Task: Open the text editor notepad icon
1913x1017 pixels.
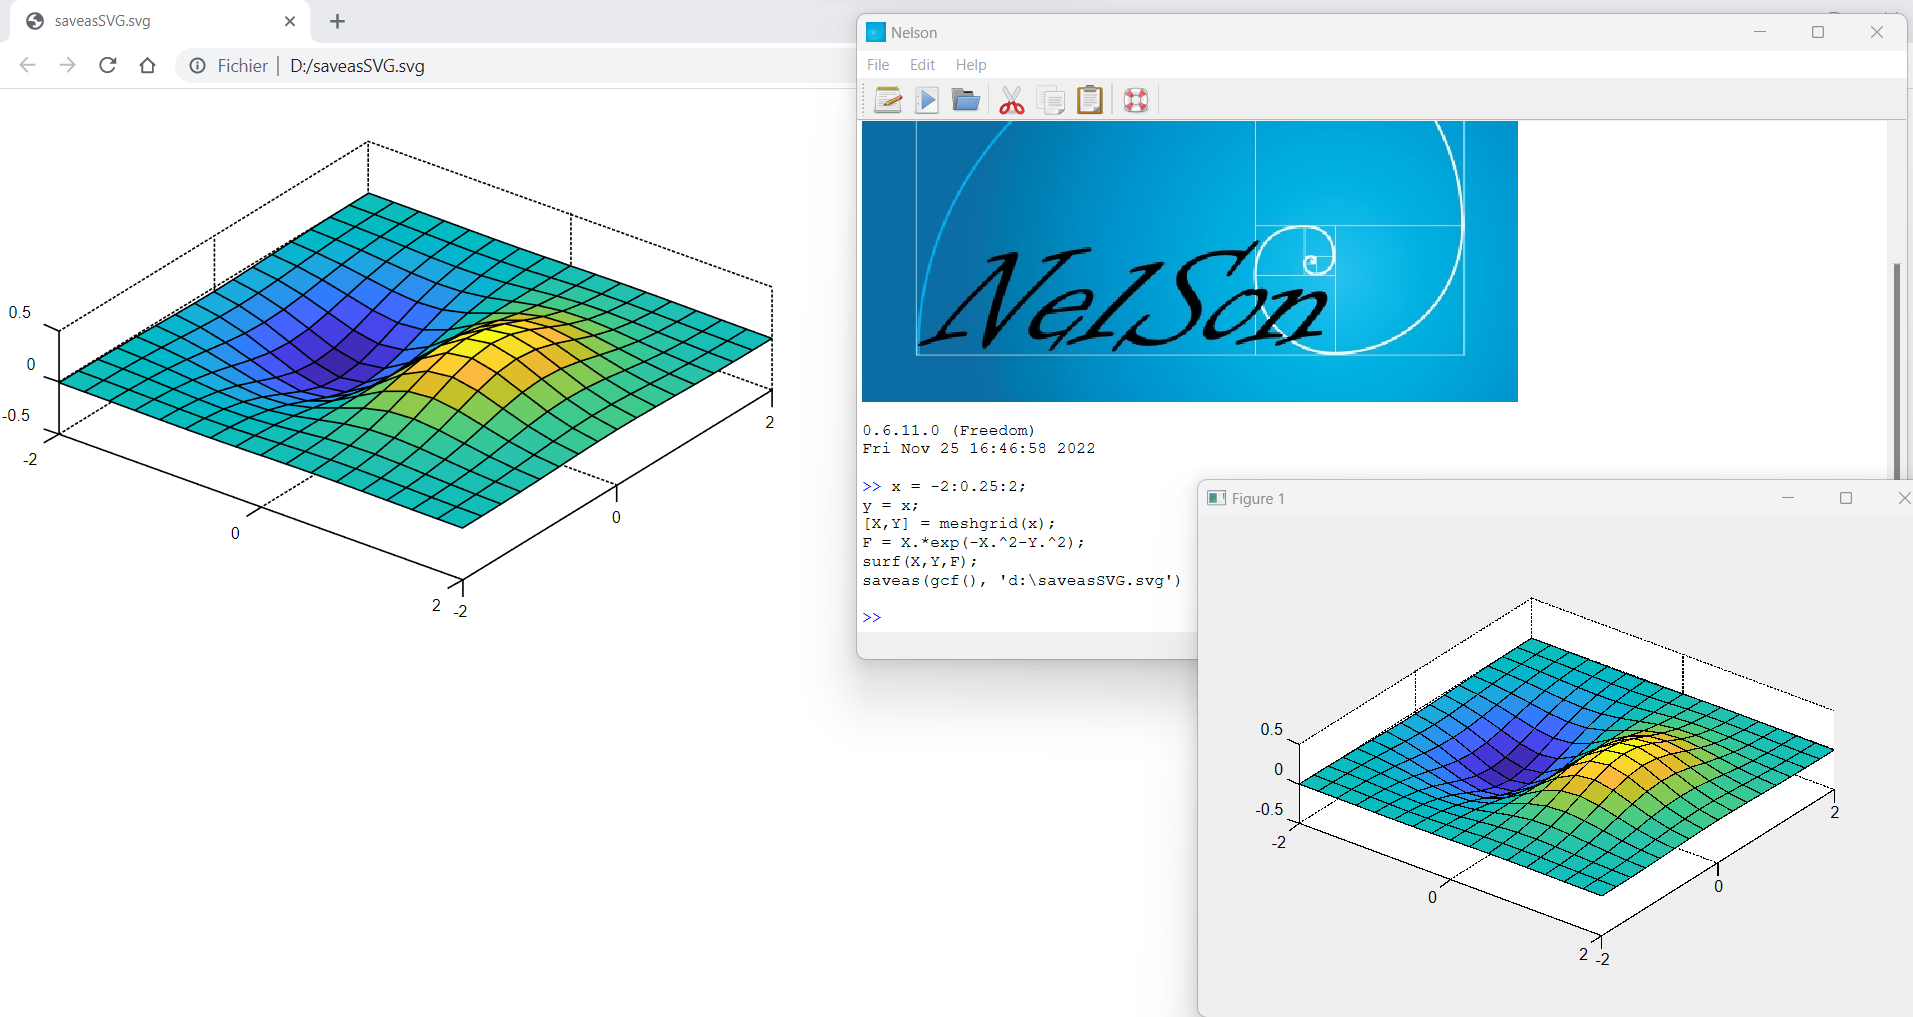Action: click(888, 100)
